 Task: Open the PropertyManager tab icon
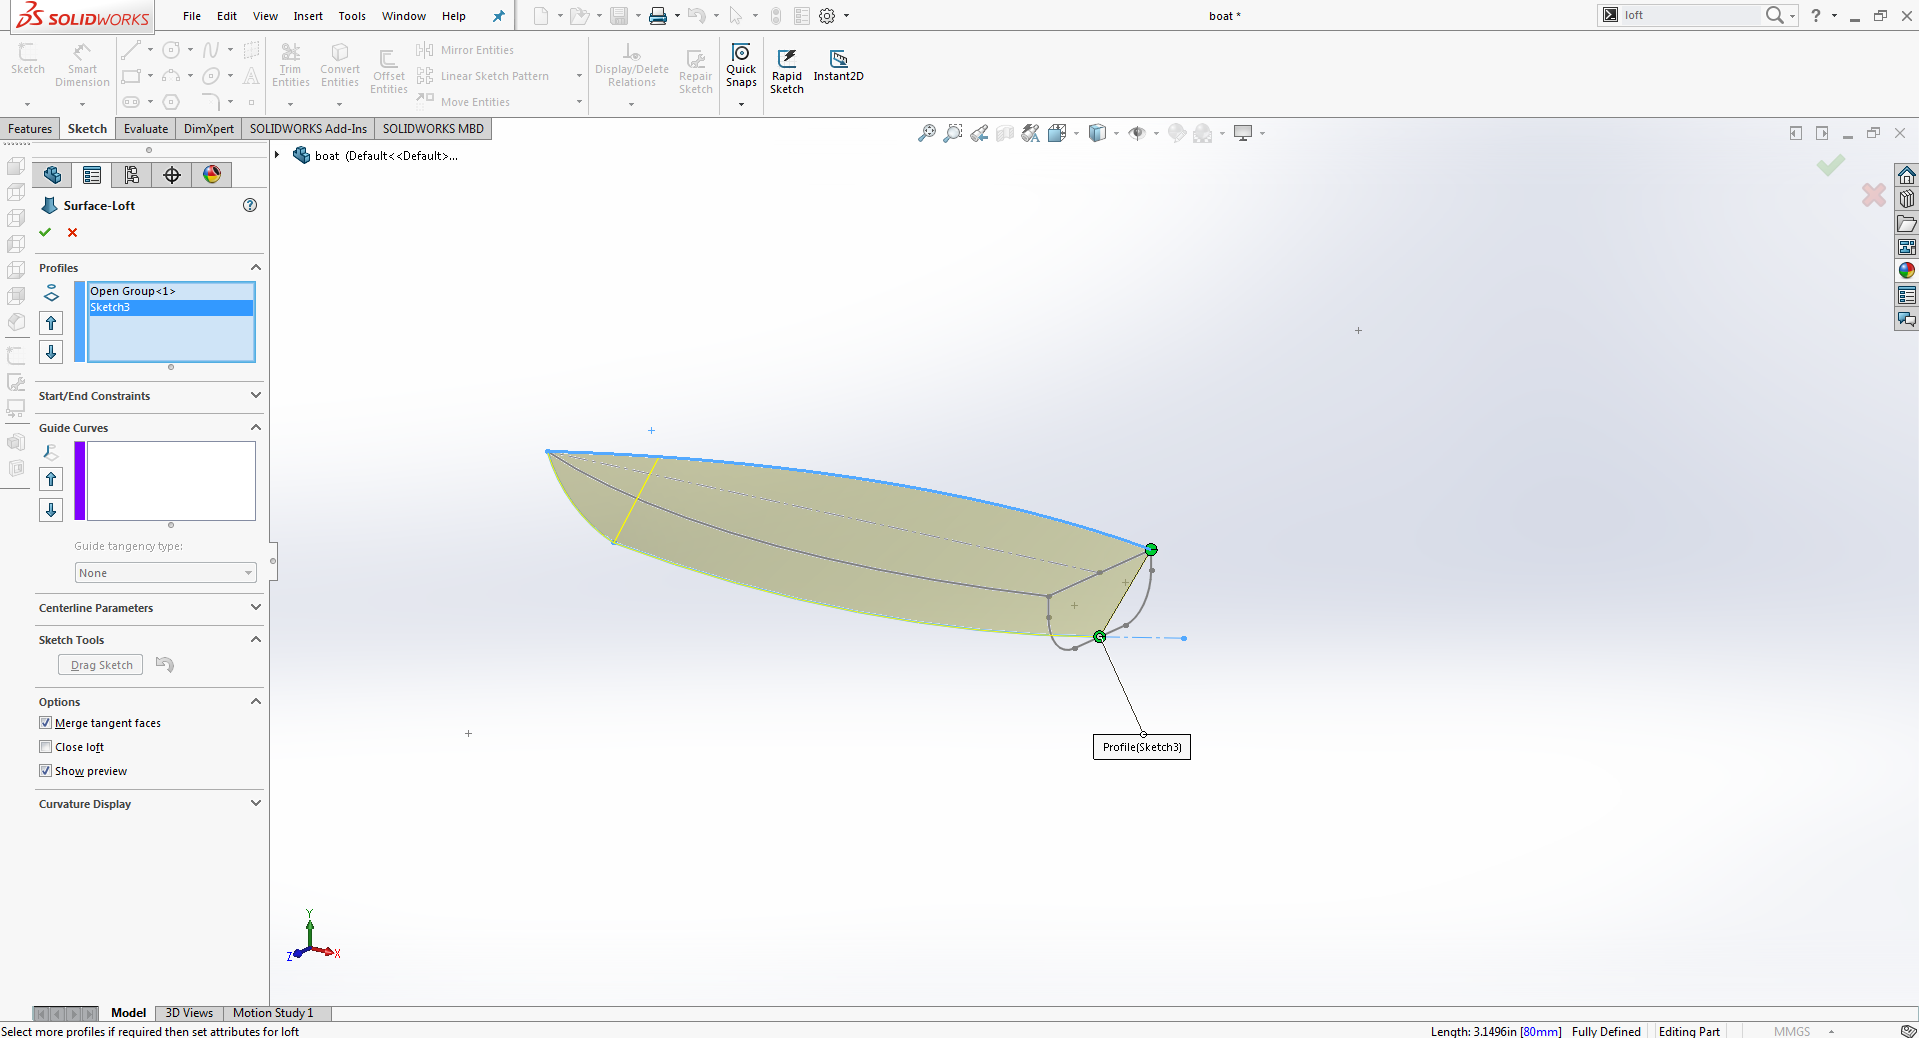pyautogui.click(x=92, y=175)
